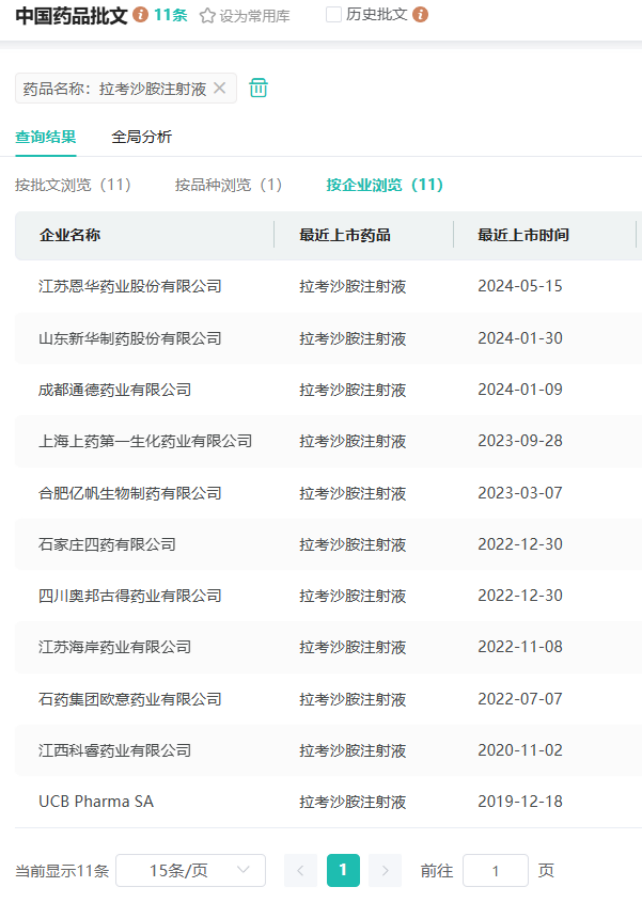The width and height of the screenshot is (642, 904).
Task: Click the 最近上市药品 column header
Action: [x=345, y=235]
